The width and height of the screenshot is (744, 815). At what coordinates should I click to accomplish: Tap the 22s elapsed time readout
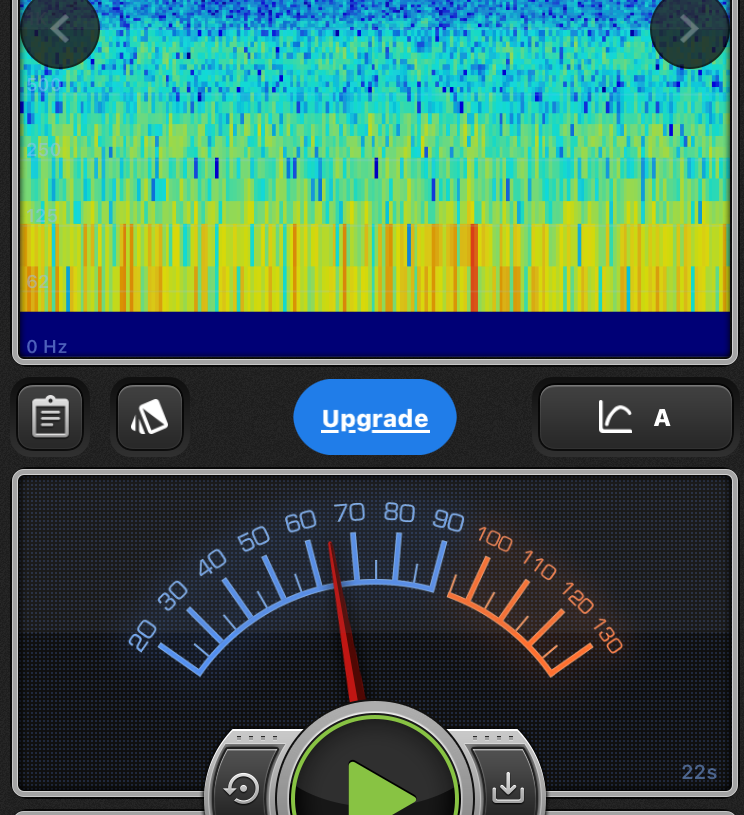point(699,772)
